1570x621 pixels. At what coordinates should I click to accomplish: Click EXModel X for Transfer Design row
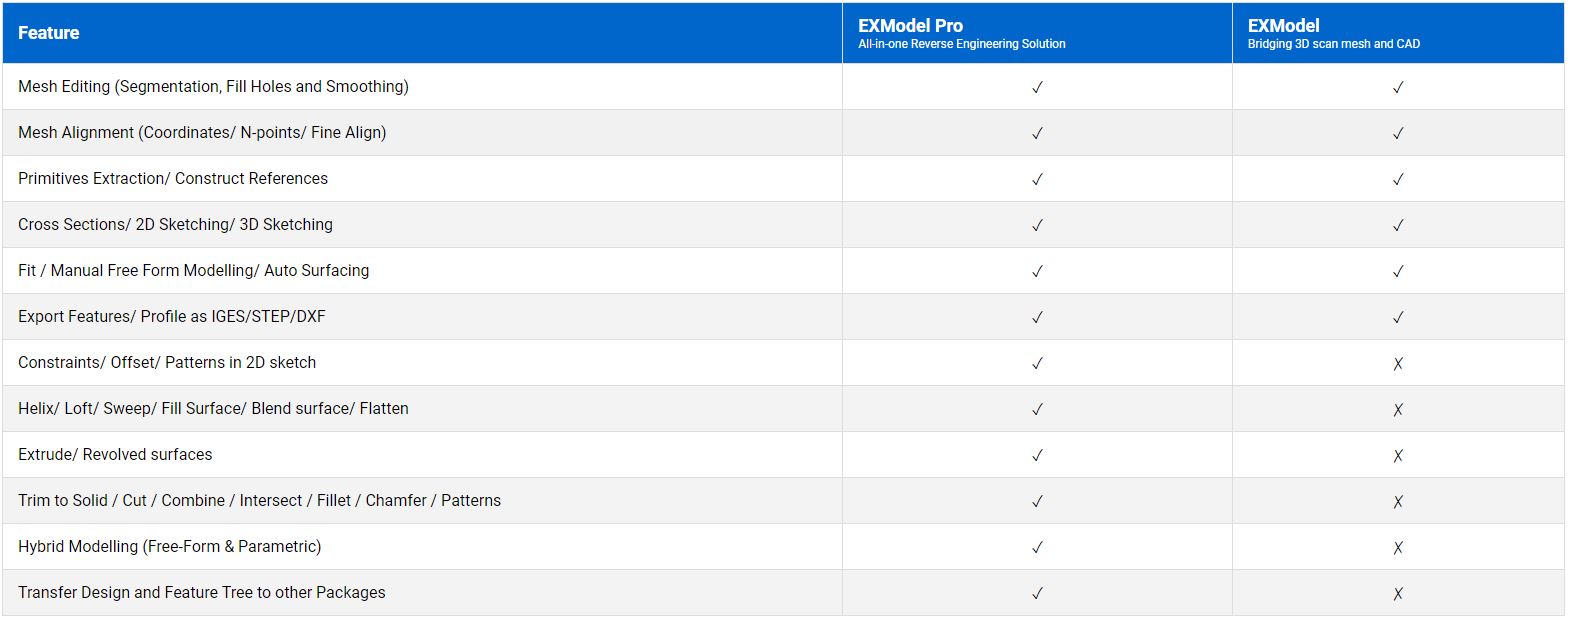pyautogui.click(x=1398, y=593)
